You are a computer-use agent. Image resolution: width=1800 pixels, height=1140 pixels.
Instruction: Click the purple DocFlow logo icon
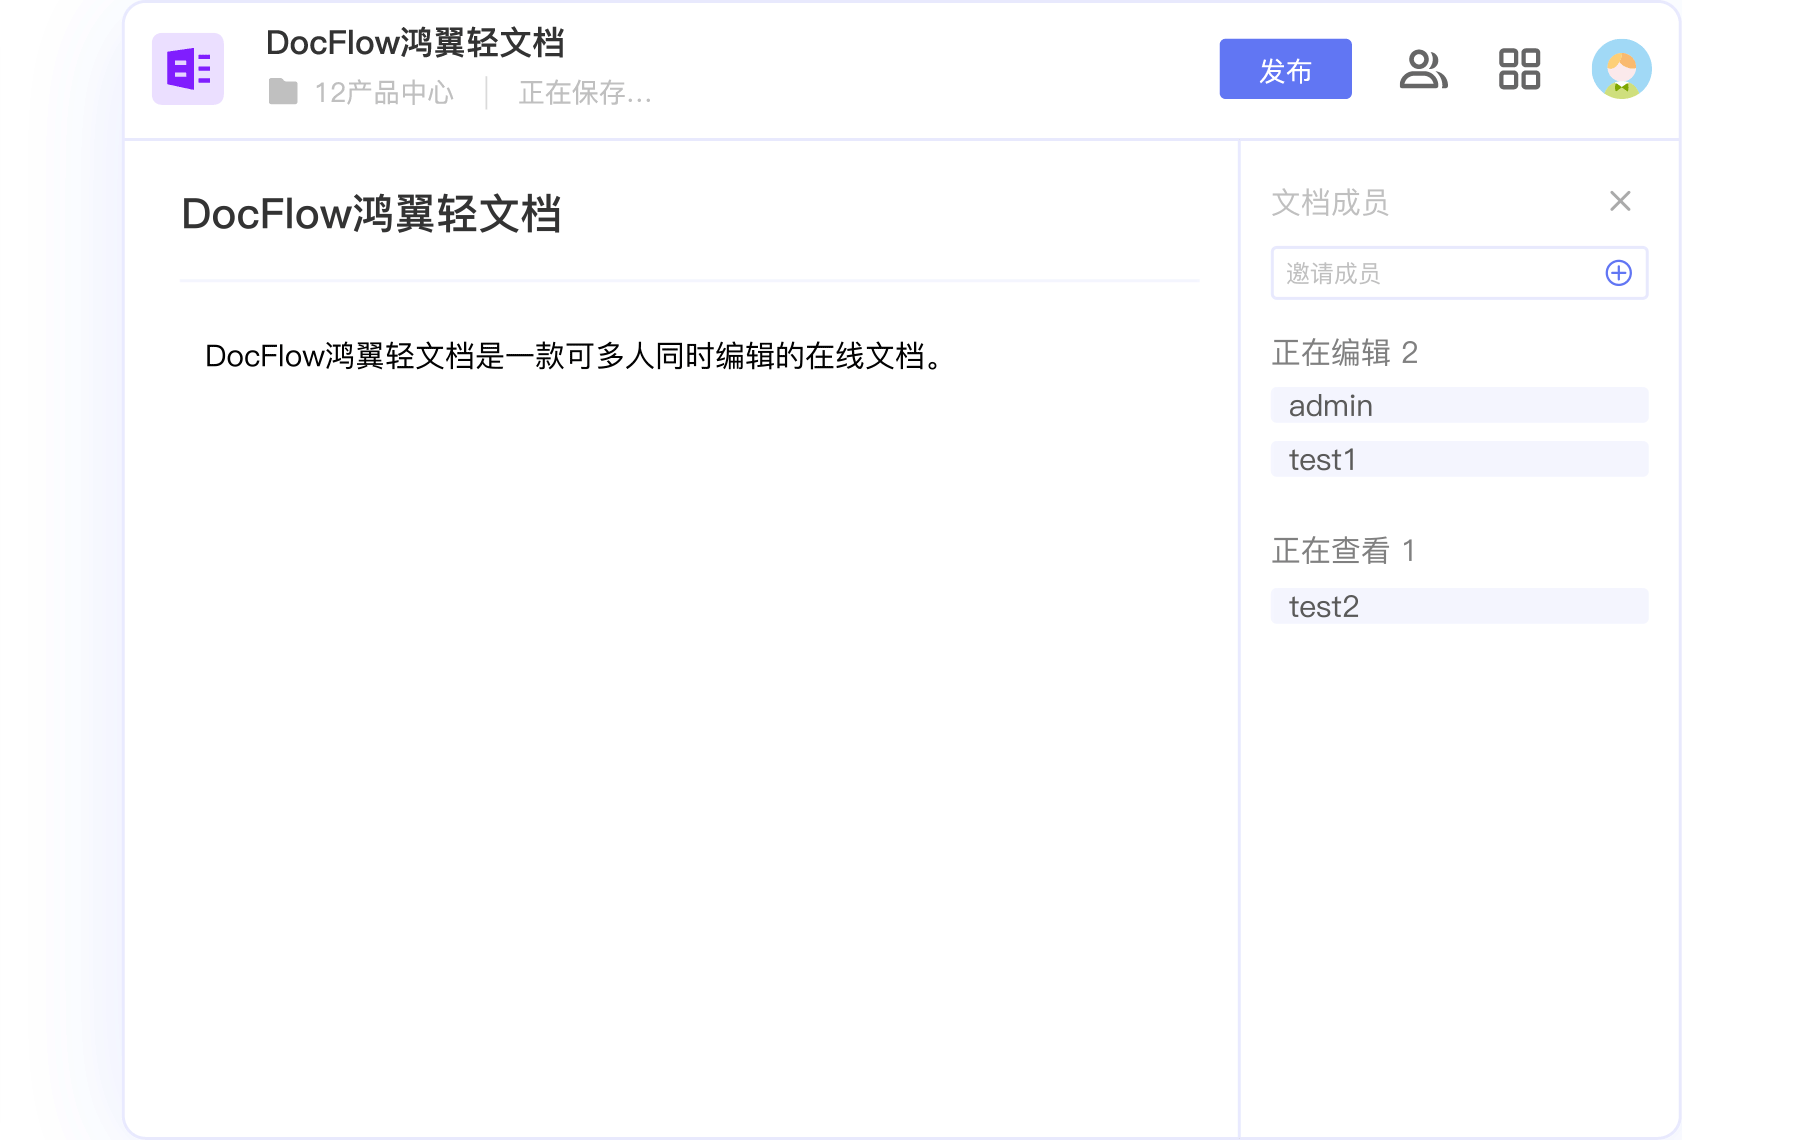point(188,69)
